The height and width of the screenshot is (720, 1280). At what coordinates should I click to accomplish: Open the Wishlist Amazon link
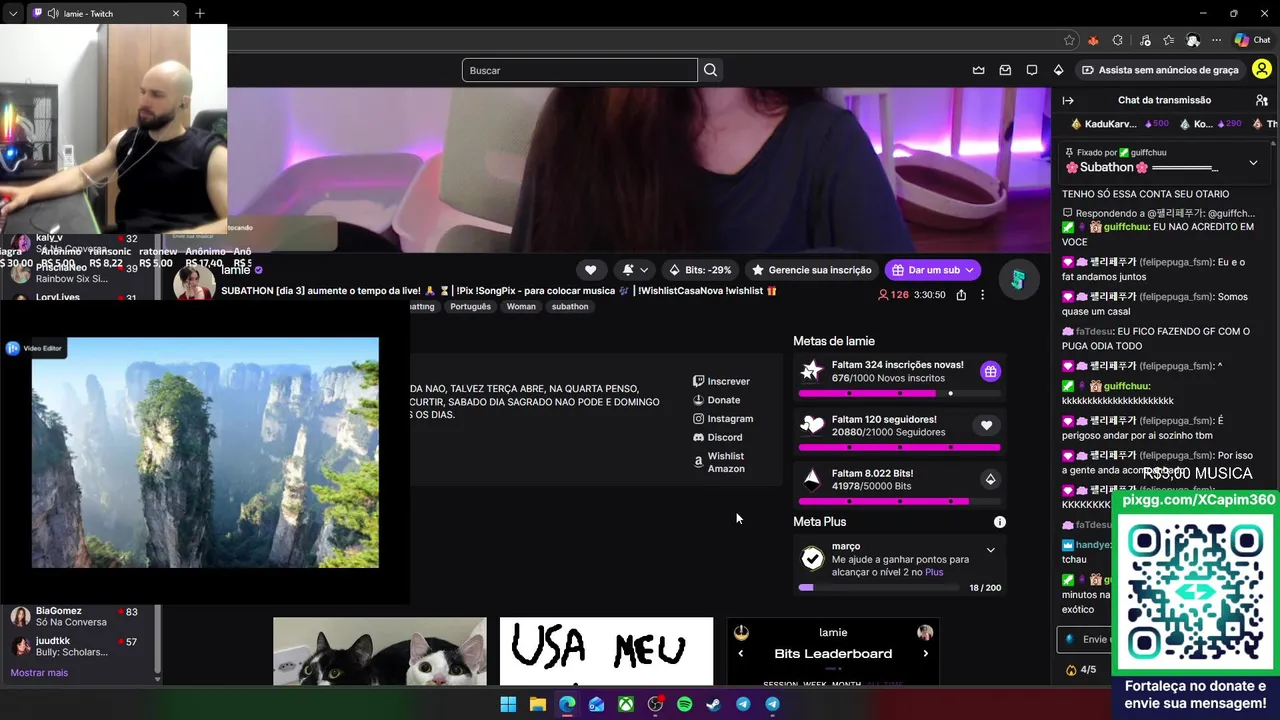click(719, 462)
